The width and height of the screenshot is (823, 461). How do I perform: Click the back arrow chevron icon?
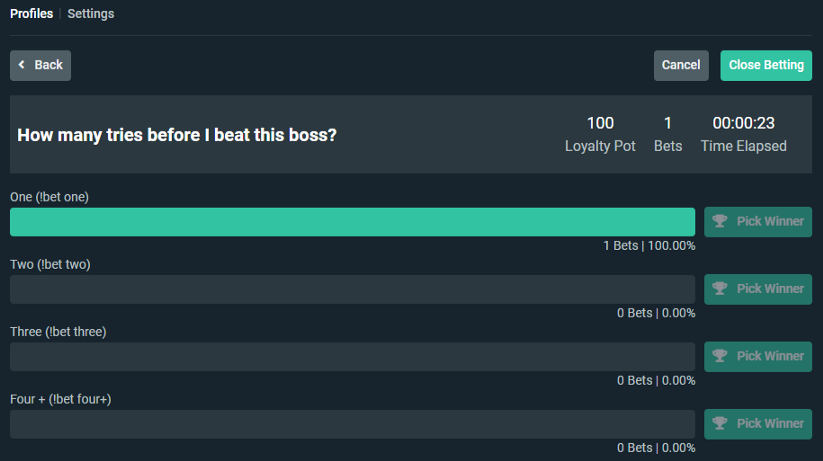[x=22, y=65]
